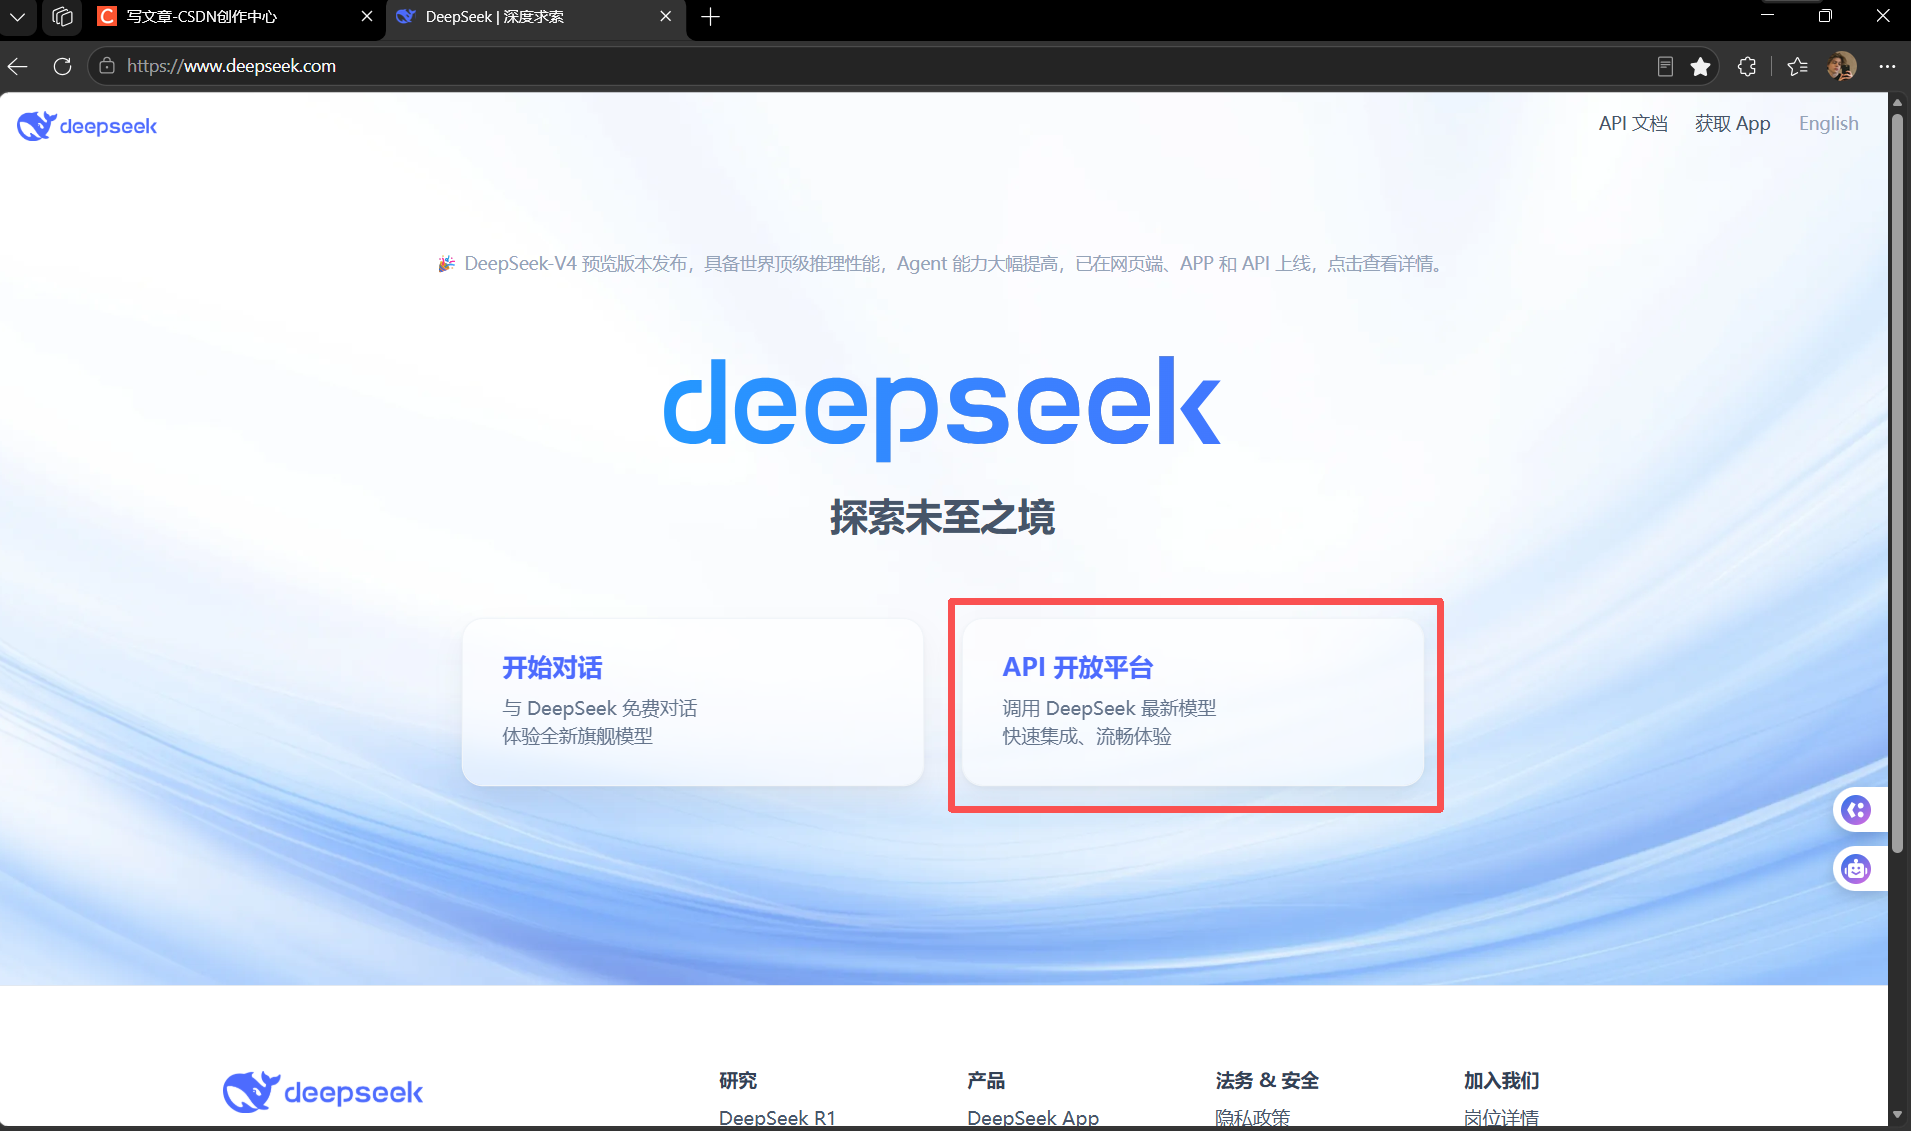Screen dimensions: 1911x1131
Task: Open the favorites list icon
Action: [x=1797, y=66]
